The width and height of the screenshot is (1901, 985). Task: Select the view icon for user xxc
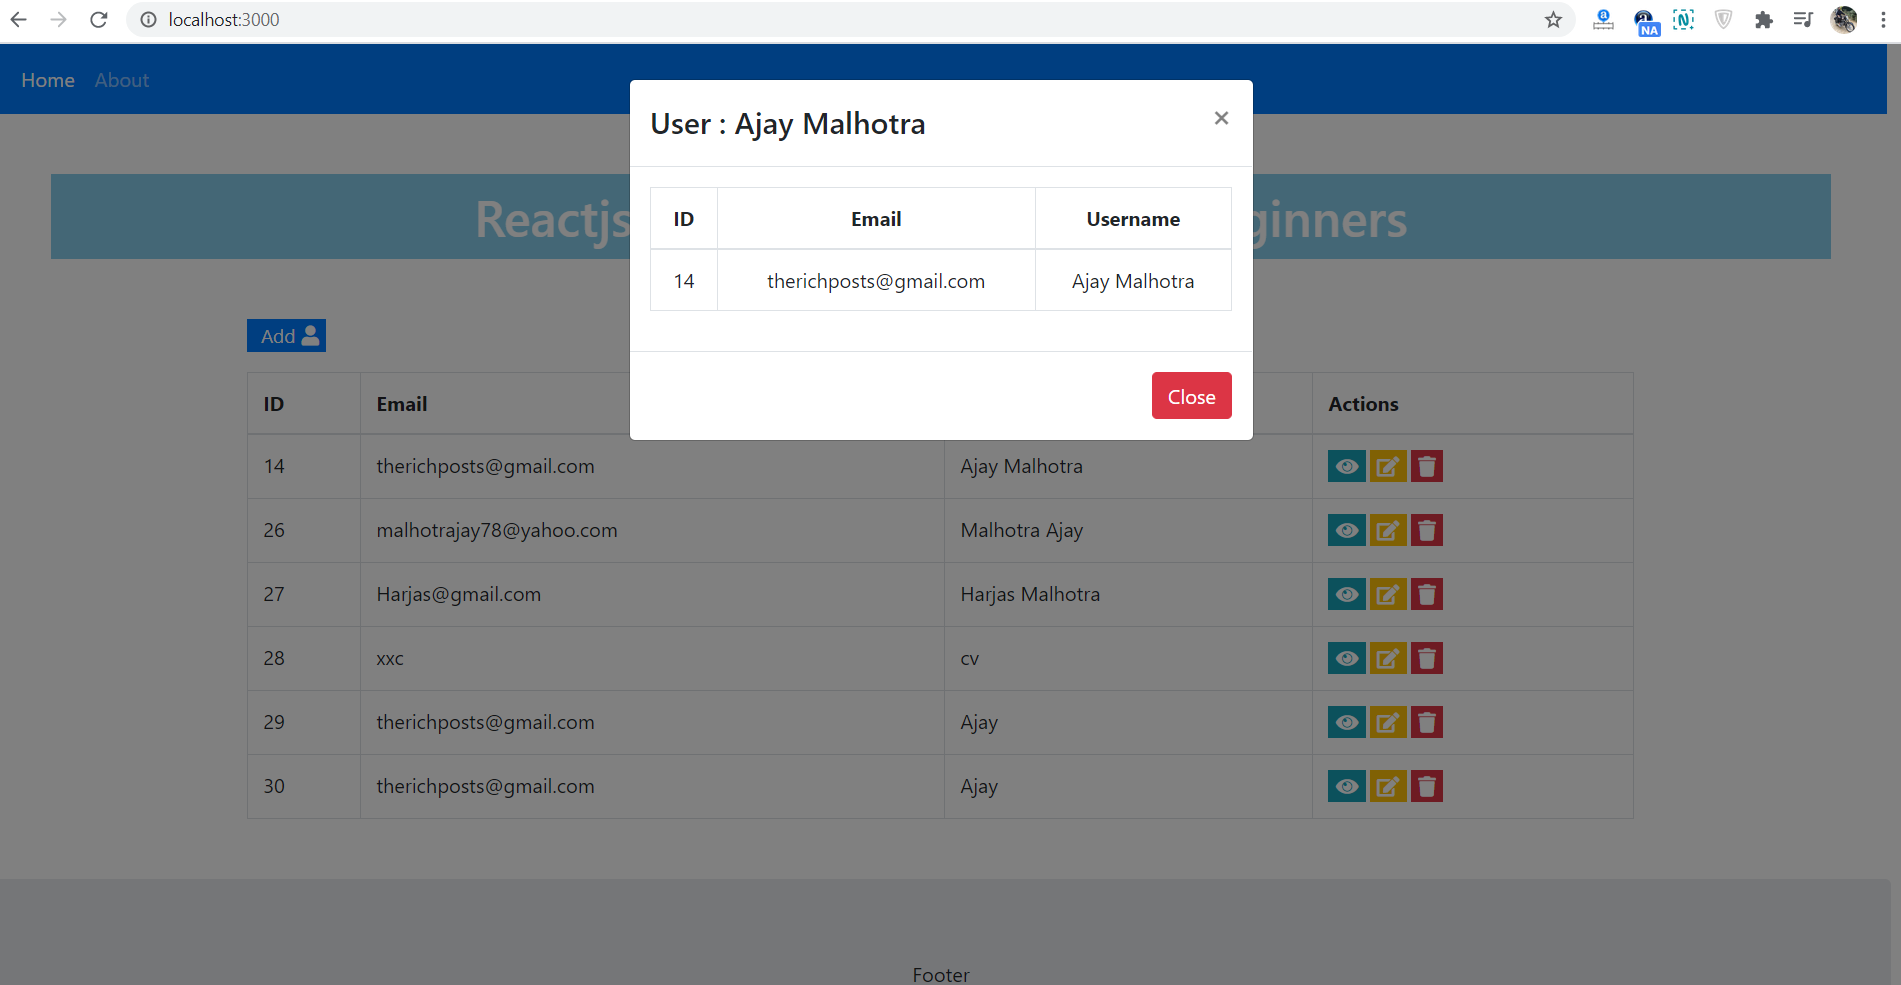[x=1346, y=658]
